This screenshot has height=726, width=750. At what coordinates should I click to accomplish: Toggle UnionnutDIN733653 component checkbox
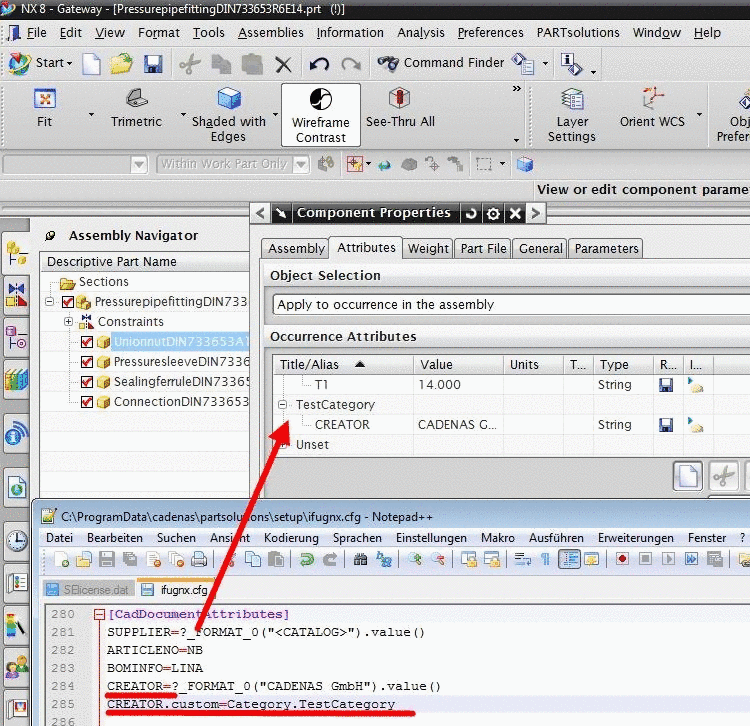click(87, 342)
